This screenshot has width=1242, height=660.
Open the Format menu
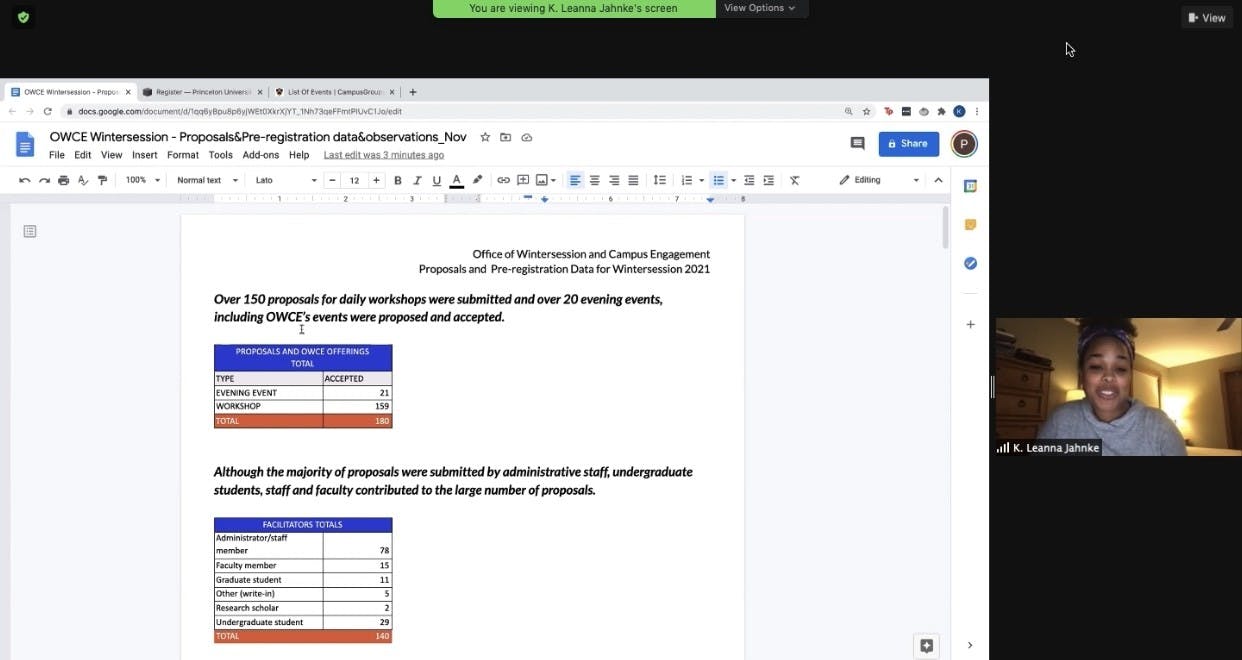[182, 155]
